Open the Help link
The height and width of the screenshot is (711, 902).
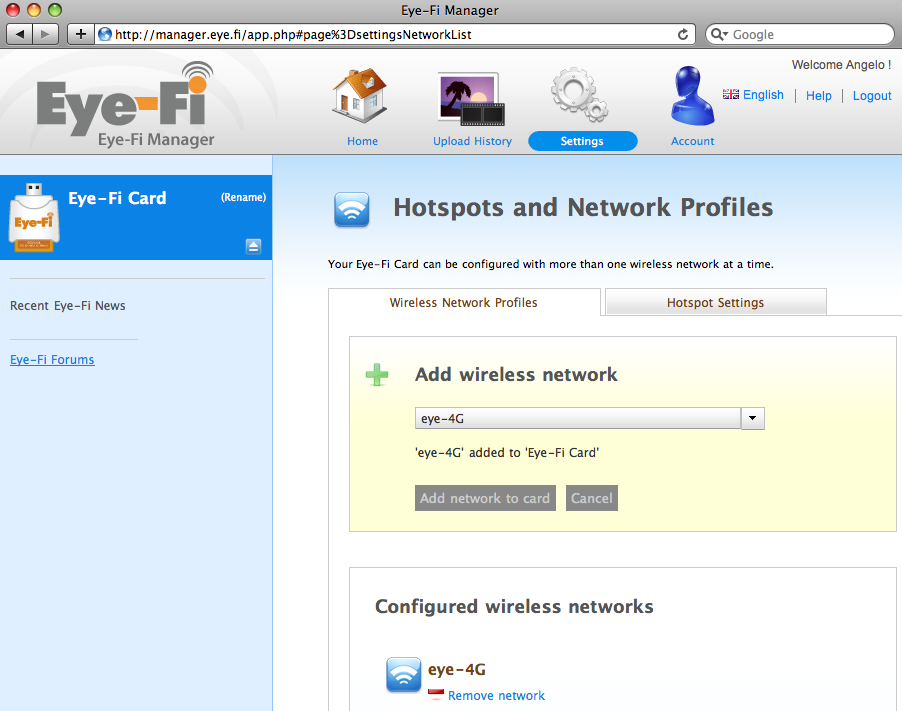(819, 95)
